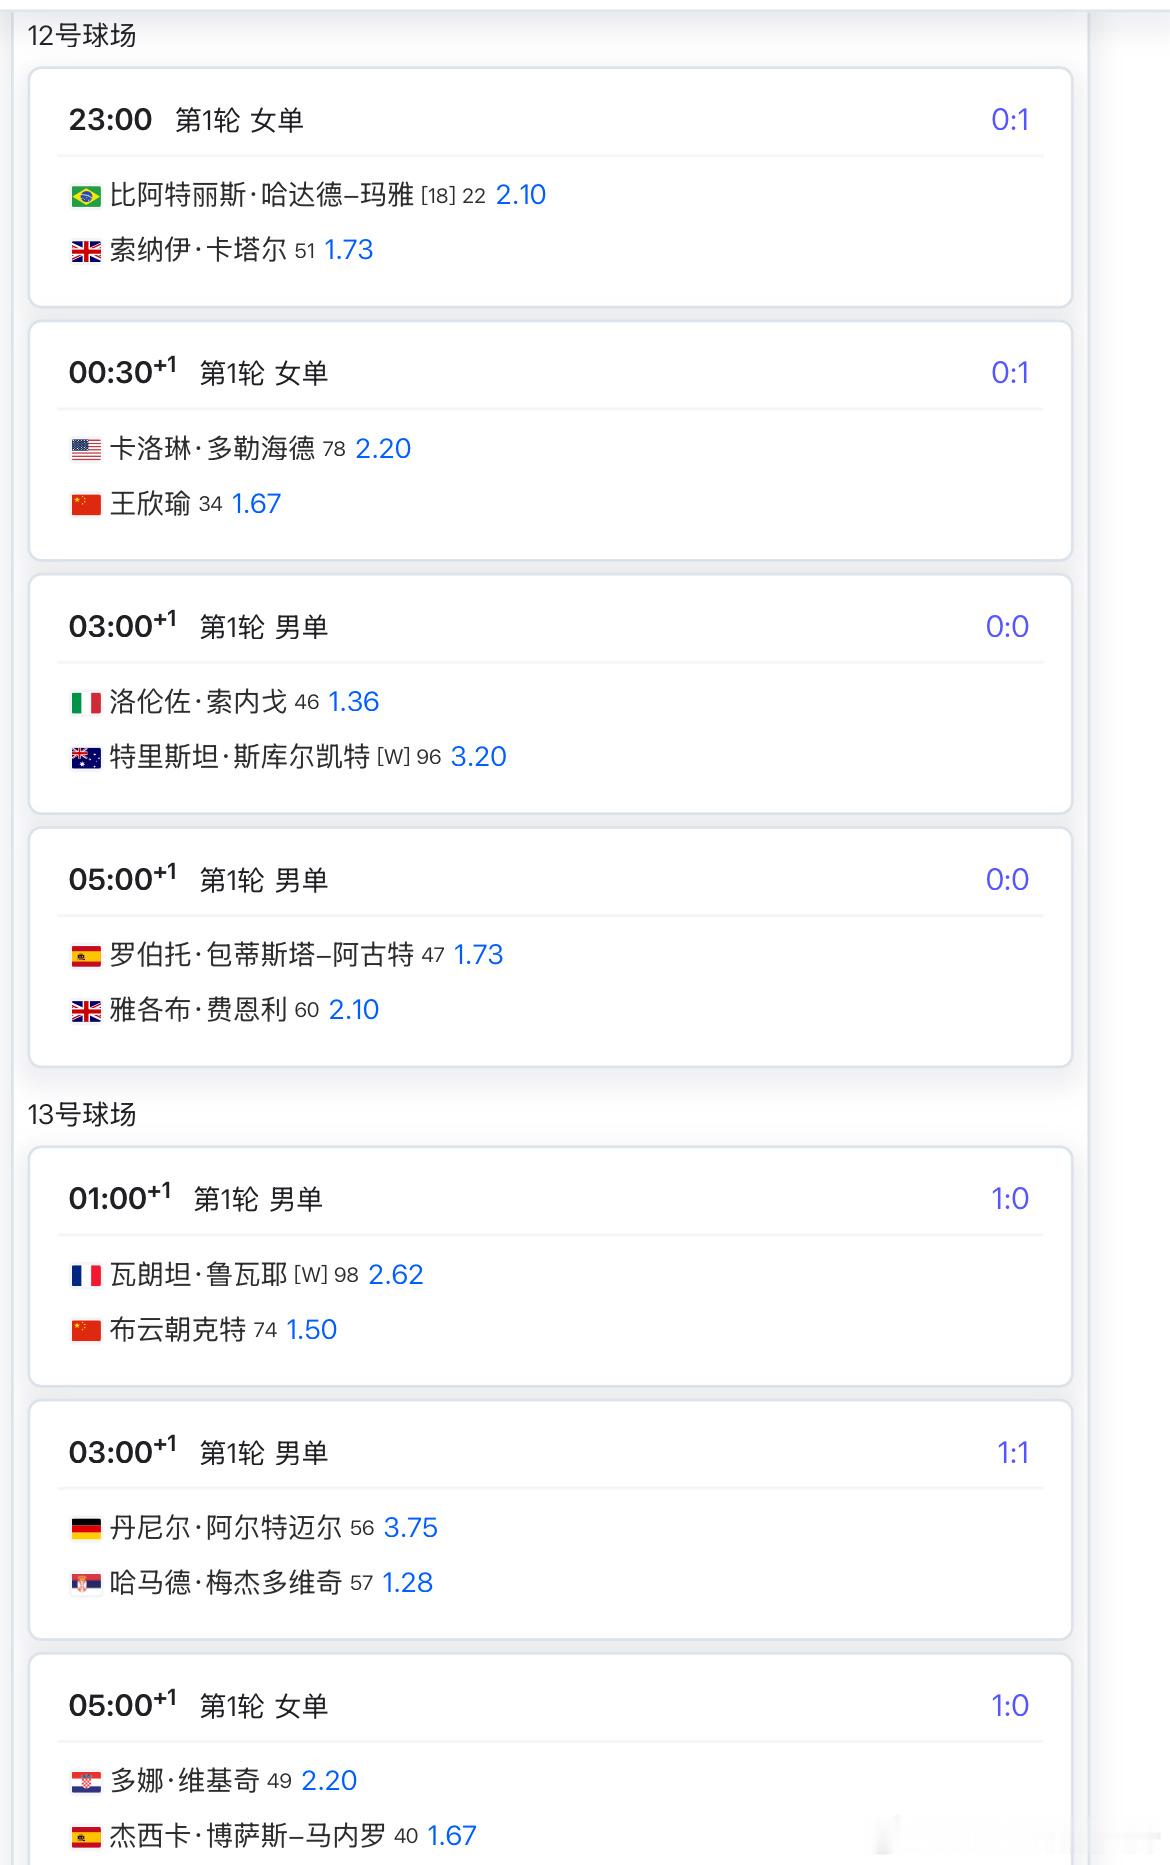Click odds 3.75 for 丹尼尔·阿尔特迈尔
The width and height of the screenshot is (1170, 1865).
click(411, 1528)
